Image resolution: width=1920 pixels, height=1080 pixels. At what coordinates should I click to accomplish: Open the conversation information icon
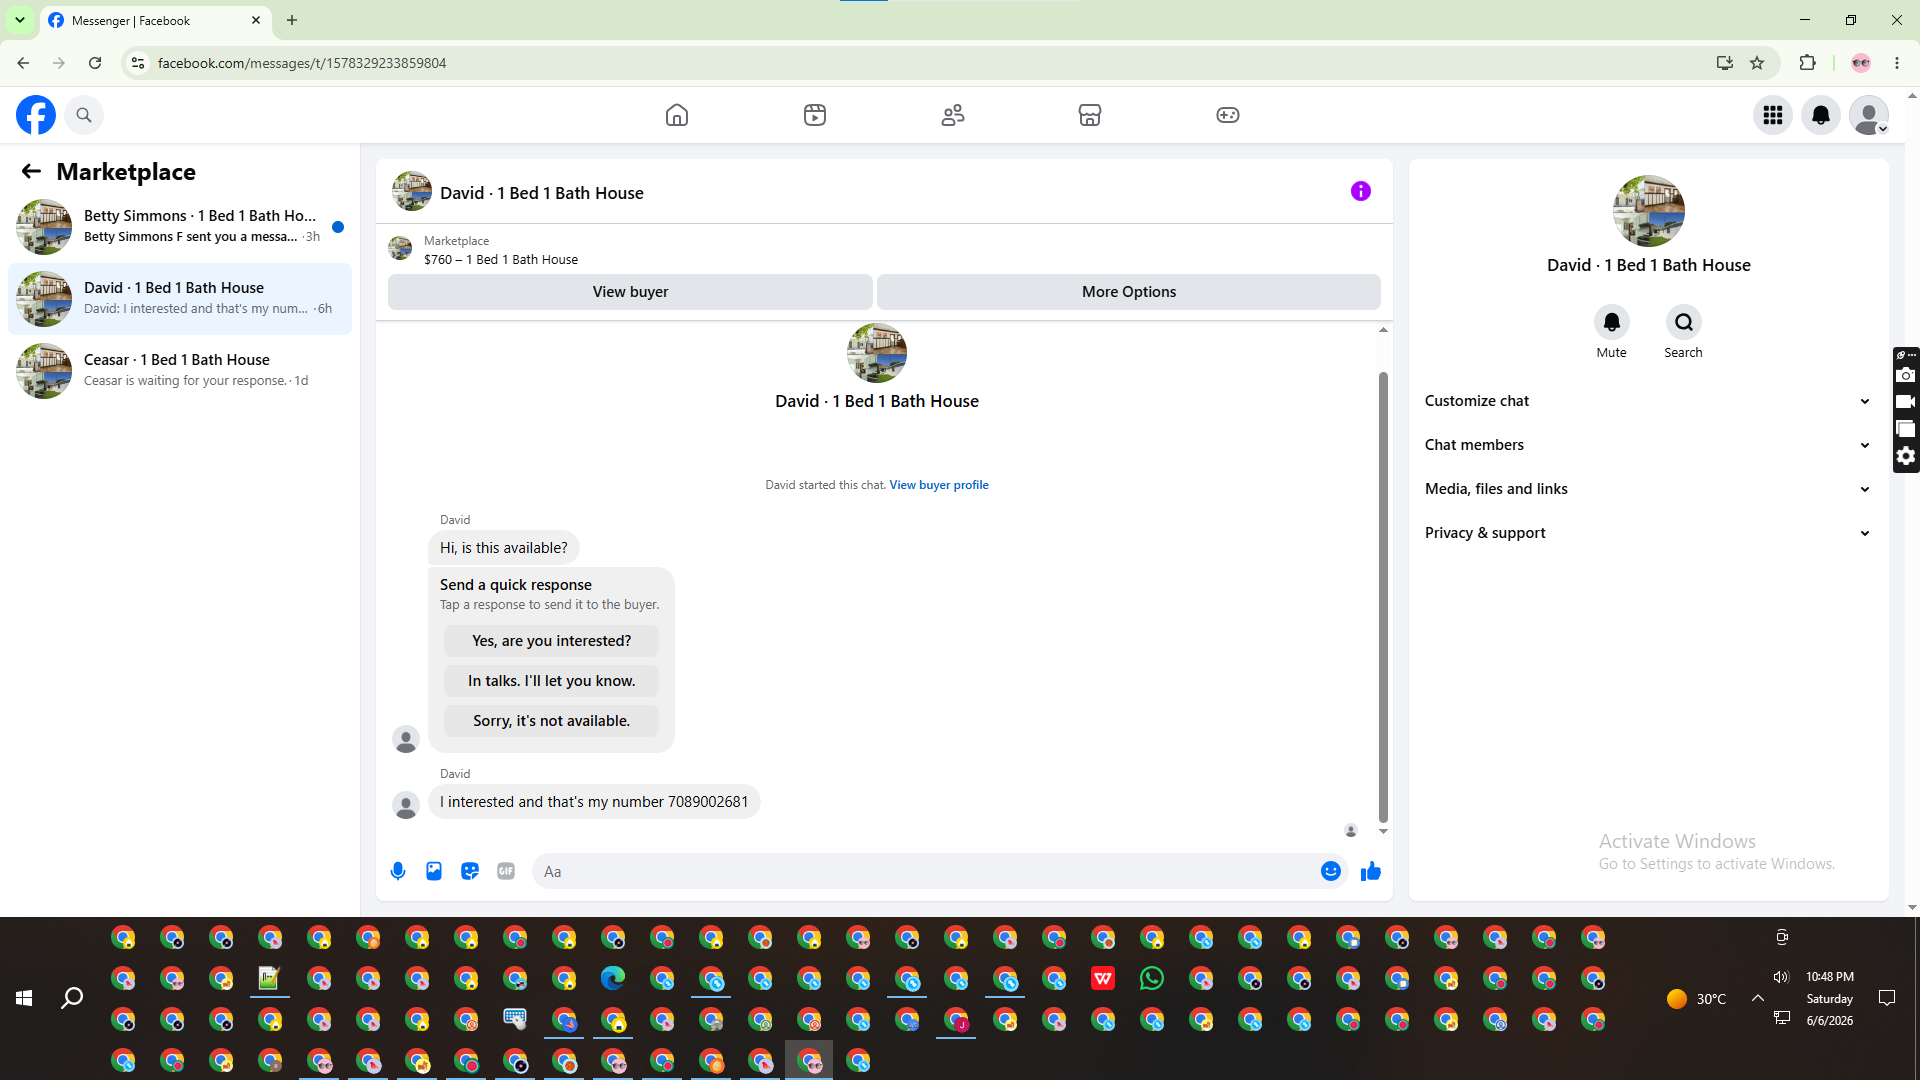point(1361,191)
